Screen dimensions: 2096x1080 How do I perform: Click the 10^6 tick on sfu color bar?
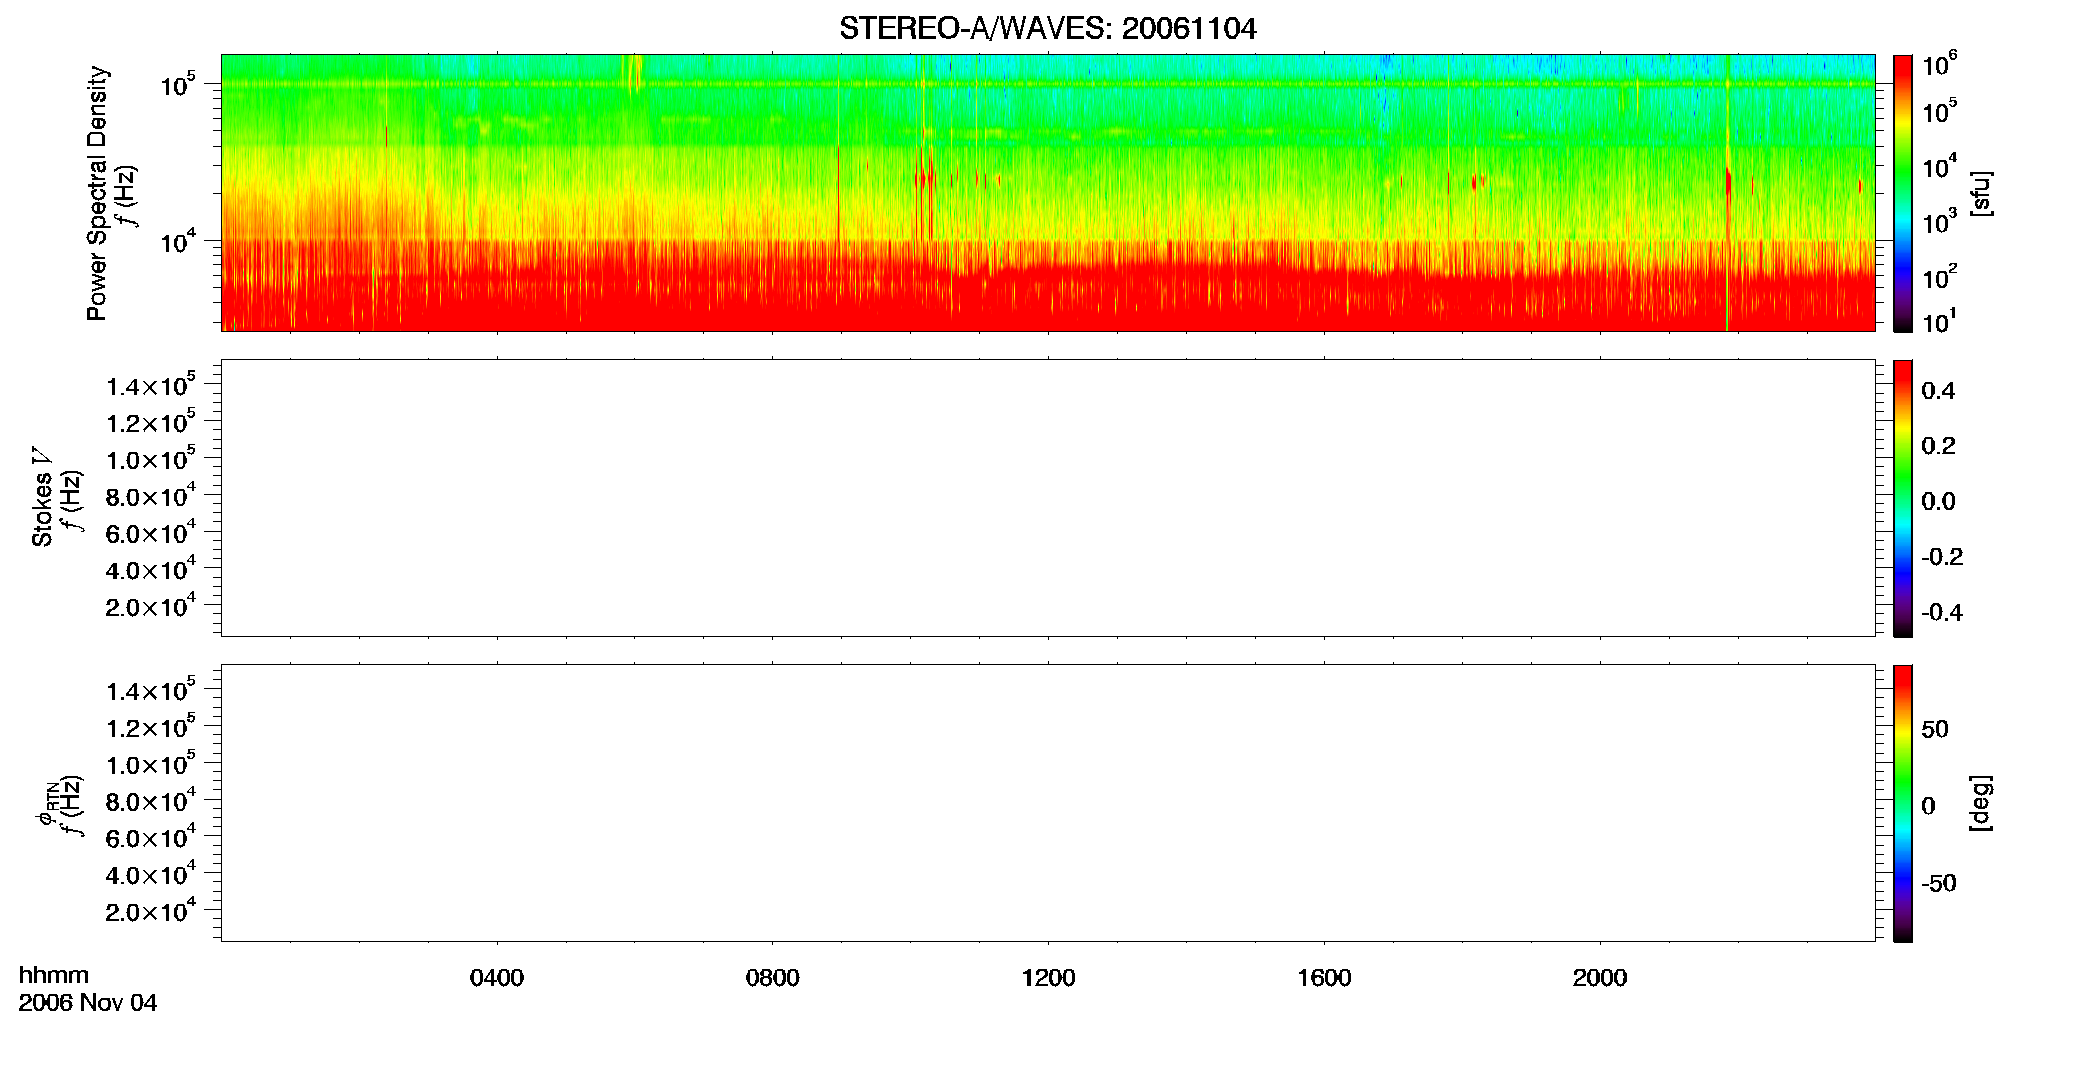point(1939,66)
